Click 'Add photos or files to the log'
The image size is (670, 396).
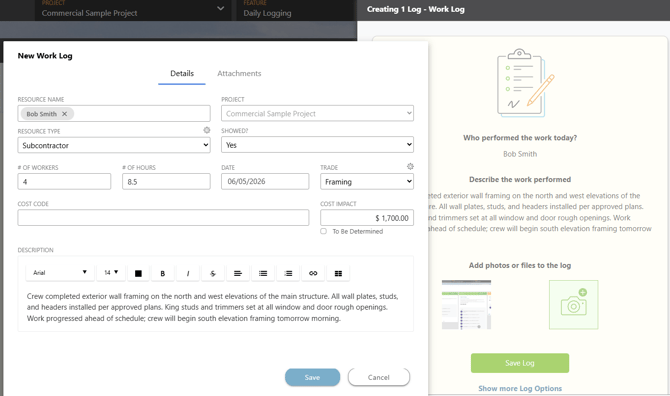tap(520, 265)
